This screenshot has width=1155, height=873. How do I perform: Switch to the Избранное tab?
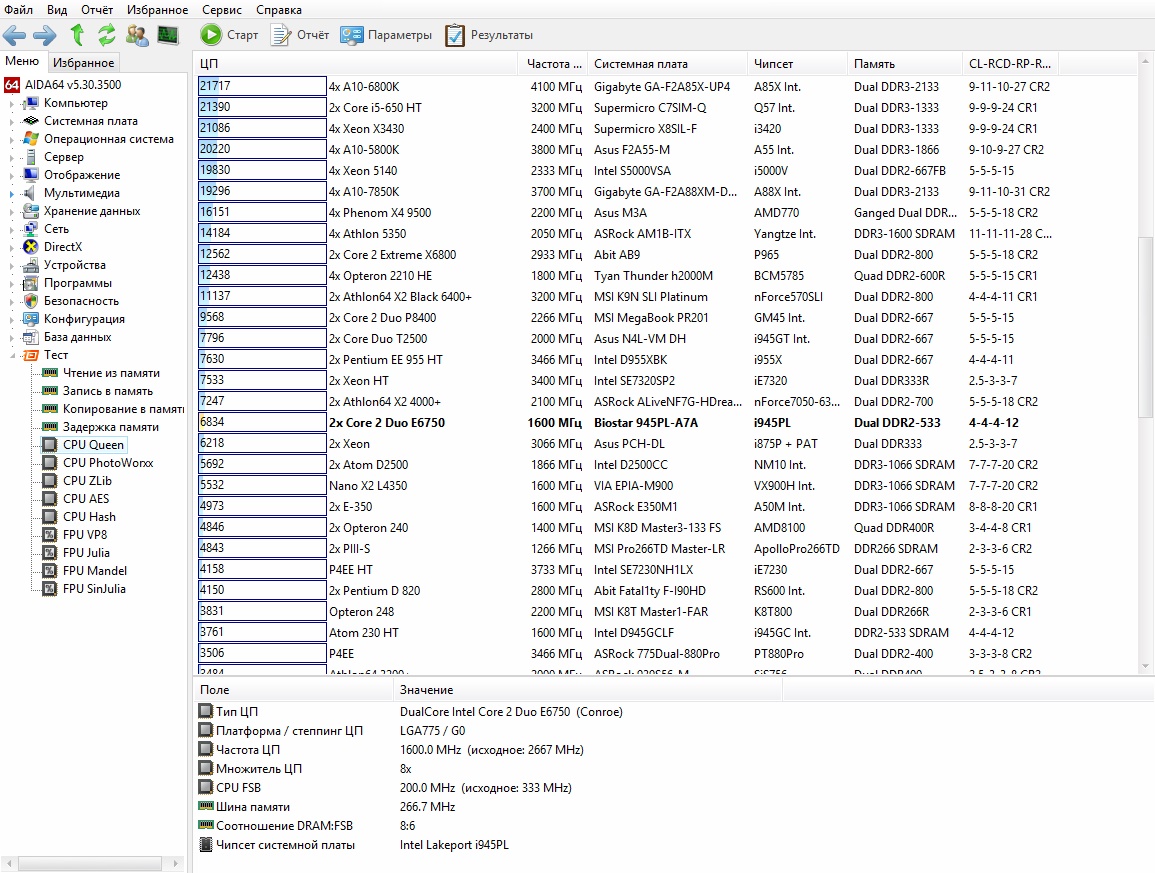pyautogui.click(x=83, y=63)
